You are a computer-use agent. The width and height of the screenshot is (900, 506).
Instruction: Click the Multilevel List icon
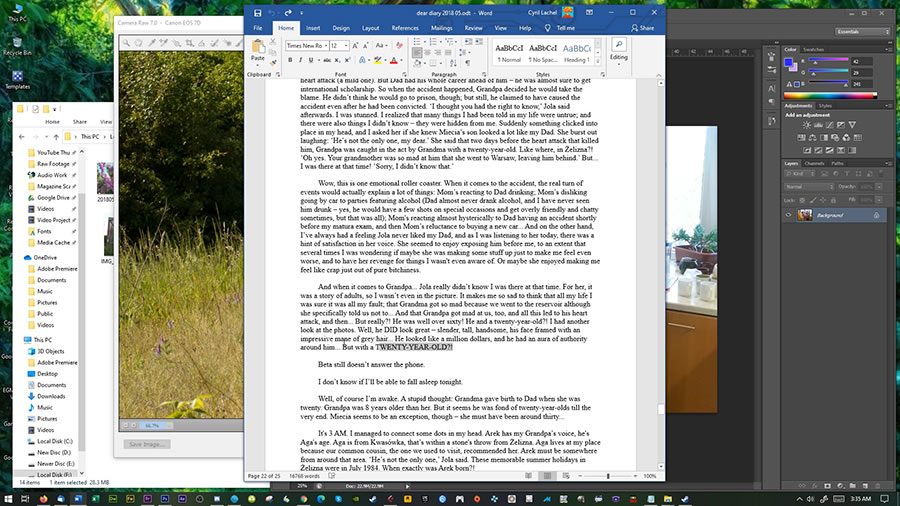[x=449, y=41]
